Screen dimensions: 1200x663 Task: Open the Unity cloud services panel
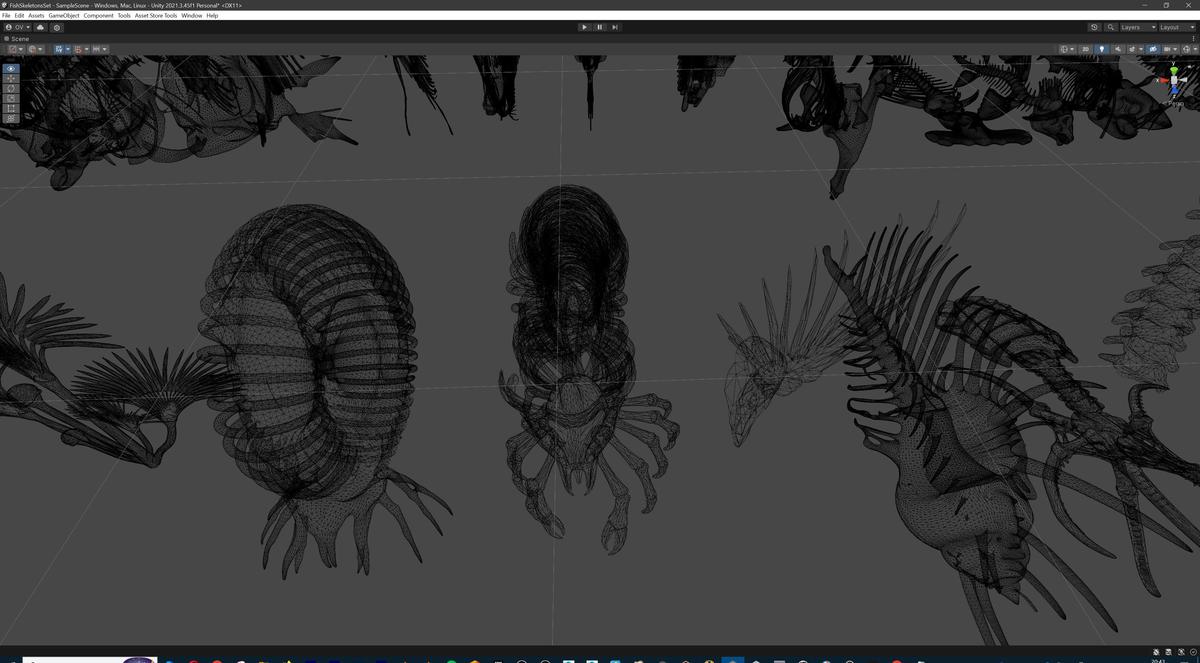pyautogui.click(x=40, y=27)
